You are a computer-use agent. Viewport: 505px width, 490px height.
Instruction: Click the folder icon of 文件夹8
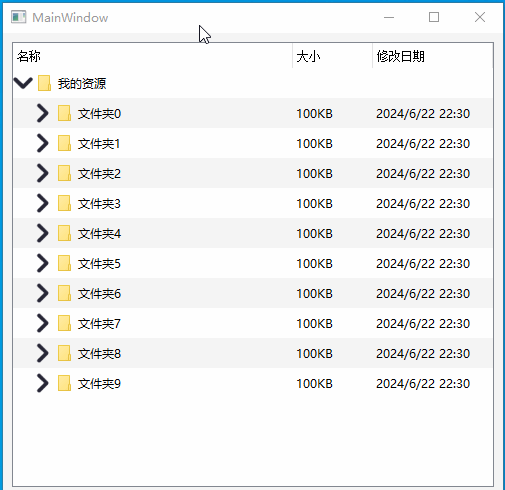tap(64, 353)
